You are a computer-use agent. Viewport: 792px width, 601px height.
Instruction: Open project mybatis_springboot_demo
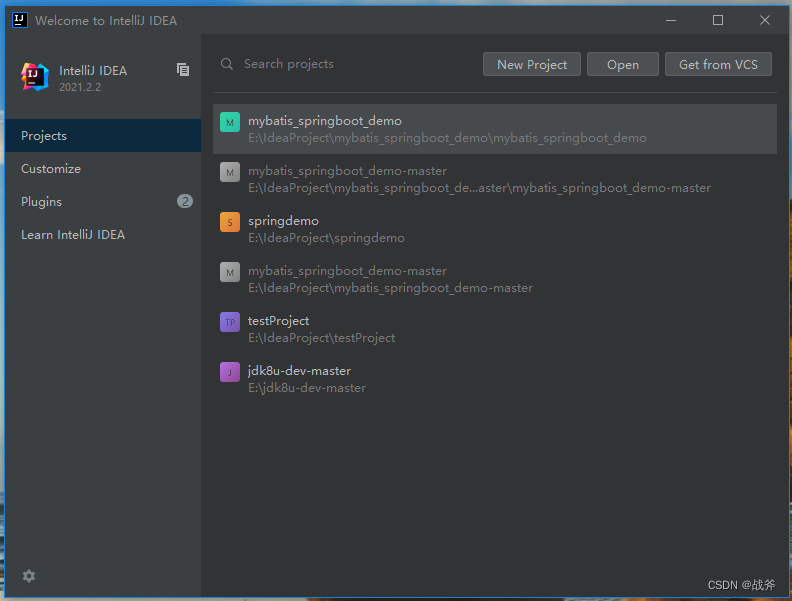click(495, 129)
